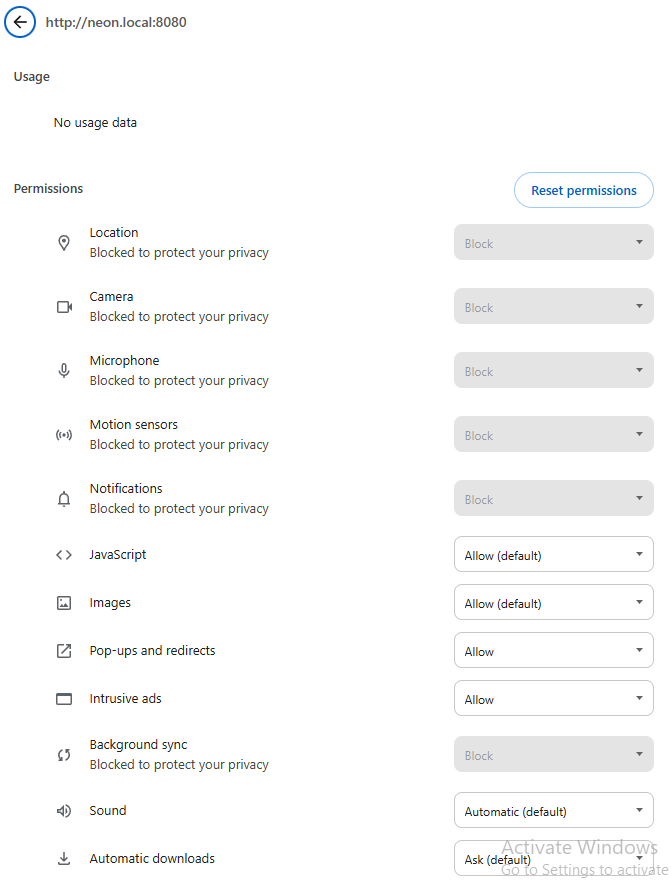This screenshot has width=671, height=880.
Task: Click the Images picture icon
Action: 64,603
